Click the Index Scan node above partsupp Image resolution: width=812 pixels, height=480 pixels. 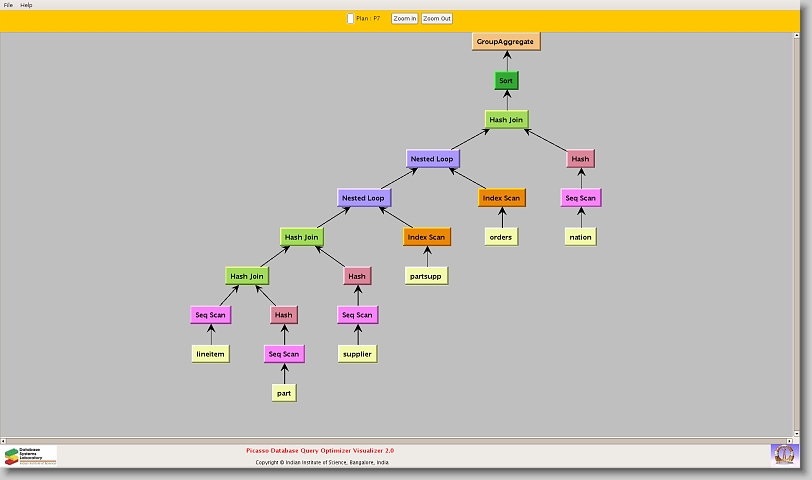tap(427, 237)
